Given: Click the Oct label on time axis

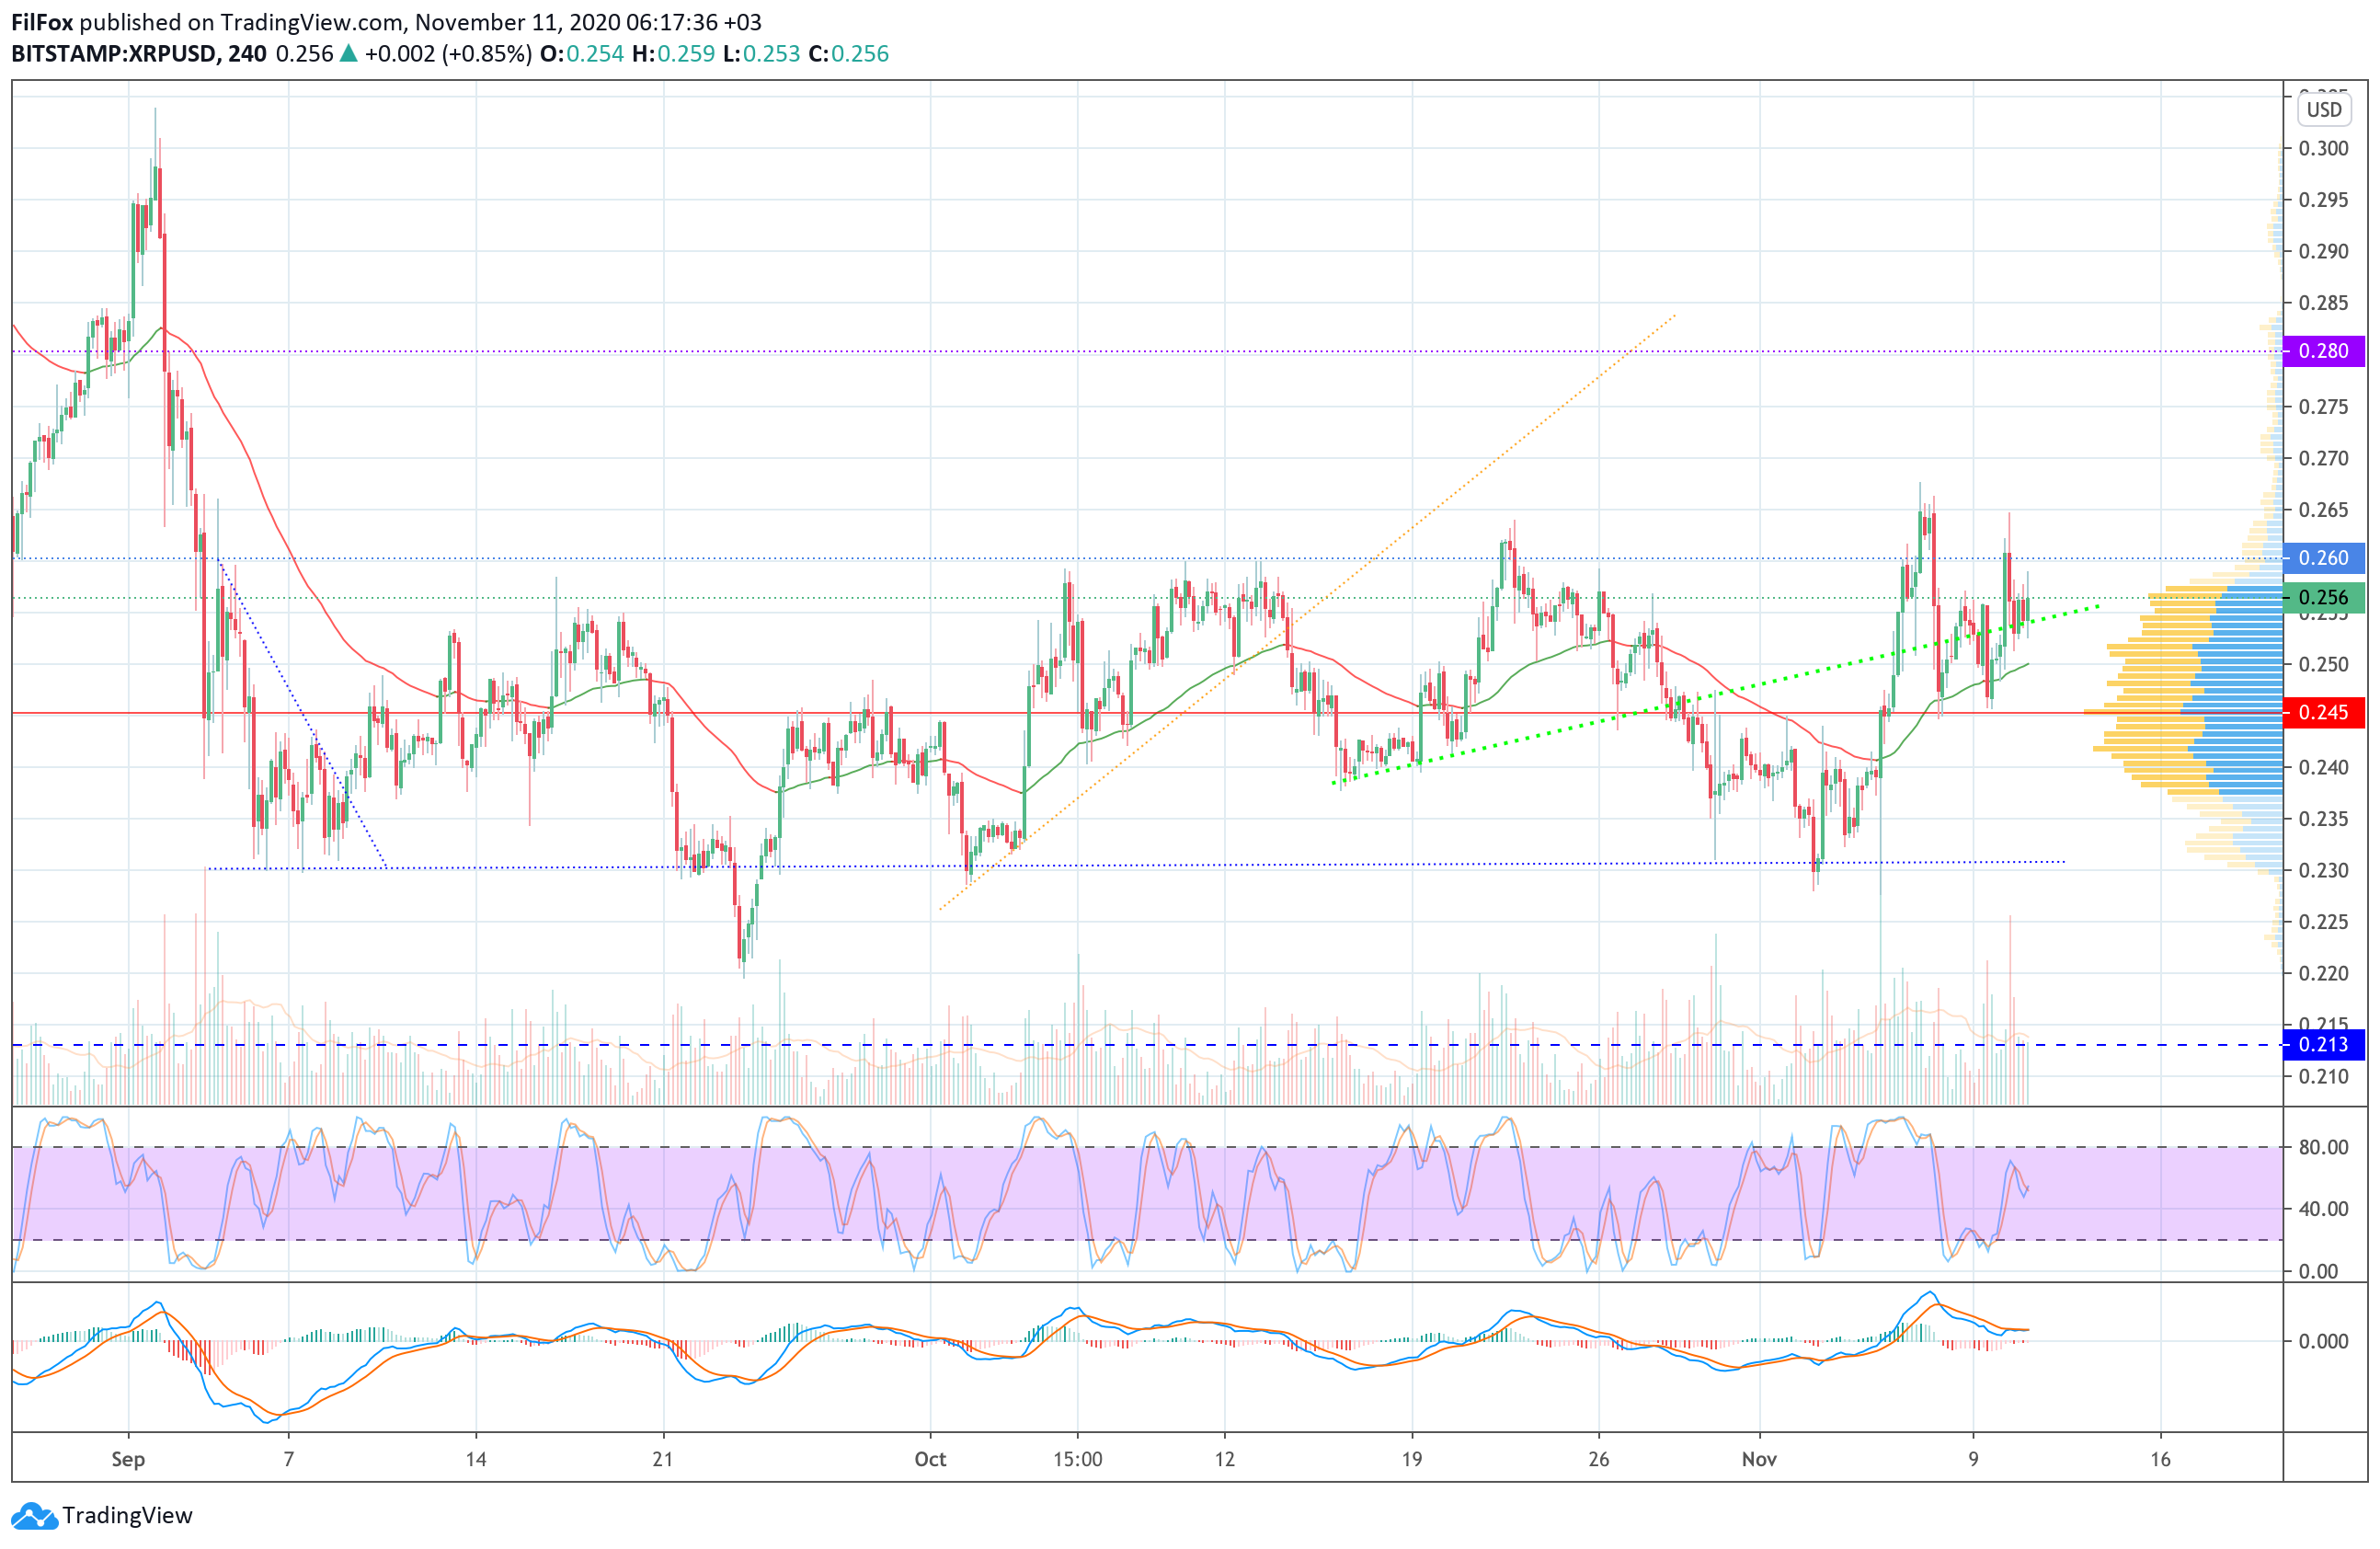Looking at the screenshot, I should [x=930, y=1459].
